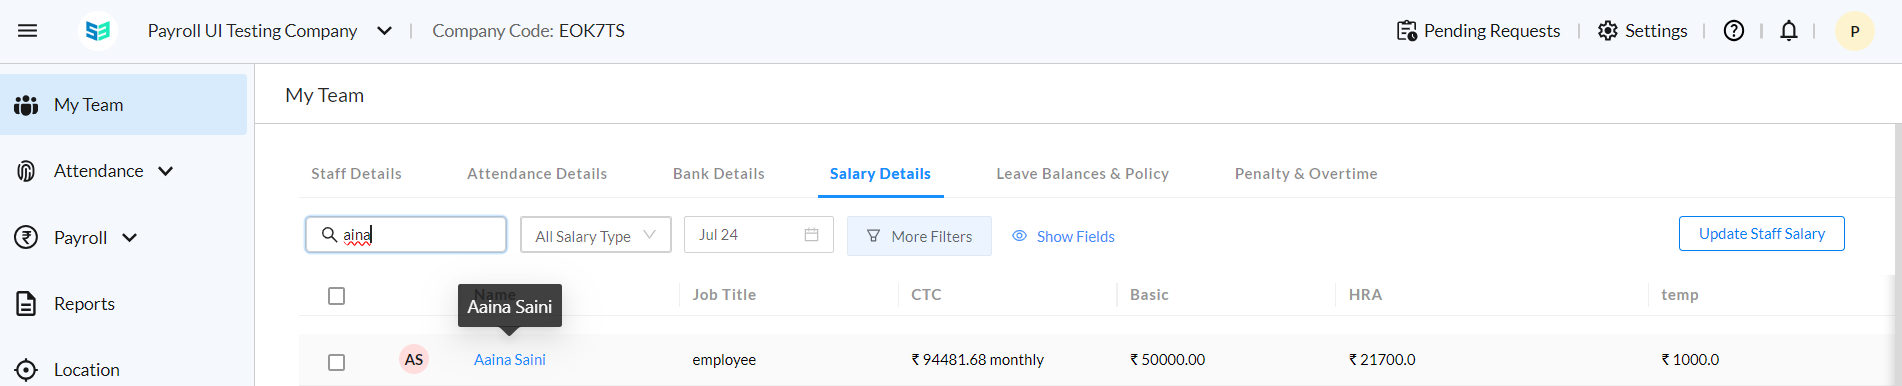1902x386 pixels.
Task: Click the company logo icon
Action: click(98, 31)
